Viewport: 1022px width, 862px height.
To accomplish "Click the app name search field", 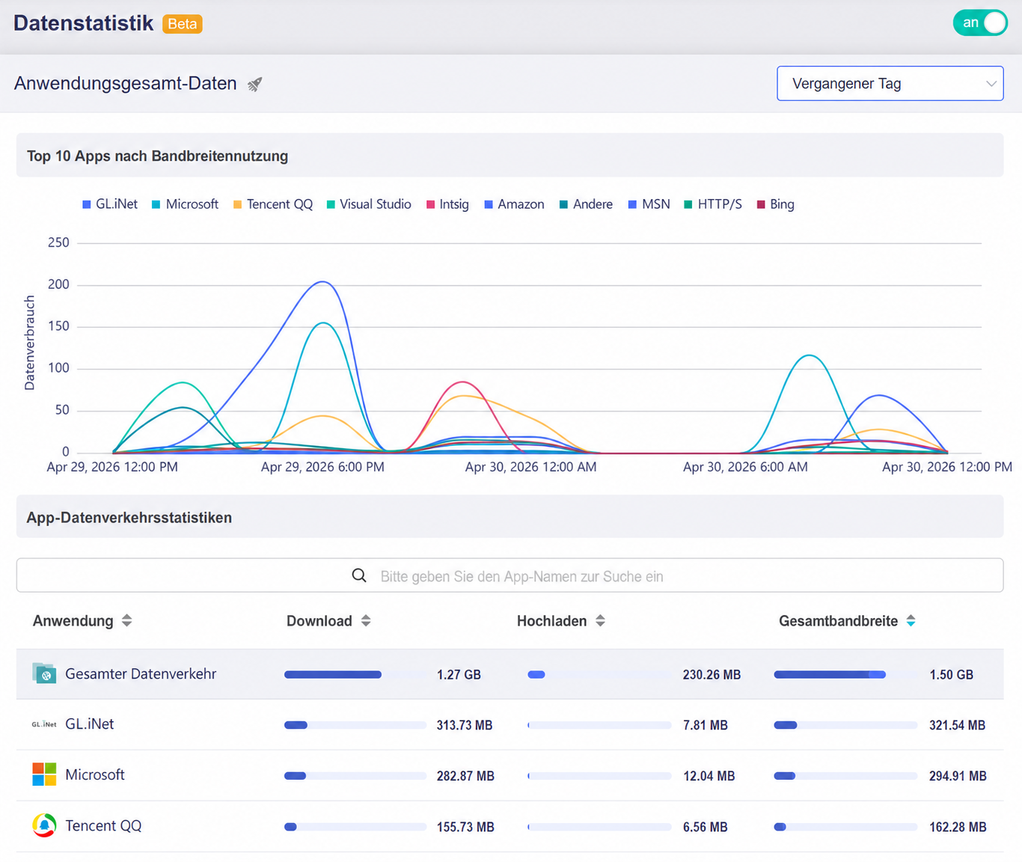I will 510,575.
